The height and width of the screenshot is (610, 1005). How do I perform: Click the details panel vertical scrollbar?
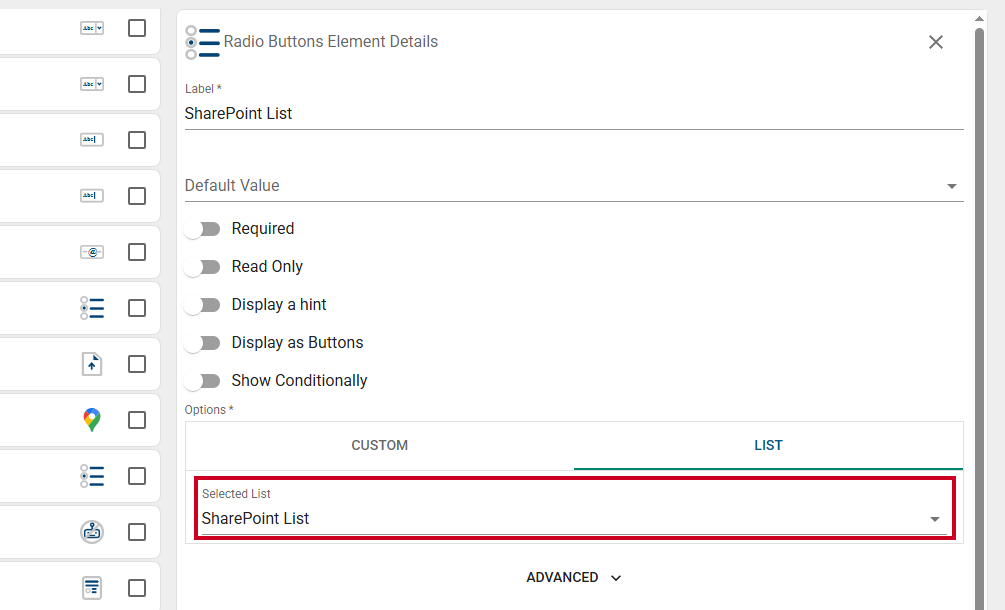pos(979,320)
